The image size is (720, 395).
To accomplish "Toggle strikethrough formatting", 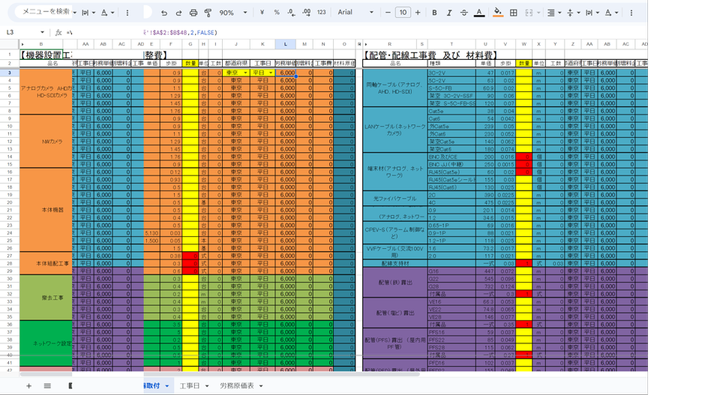I will [464, 13].
